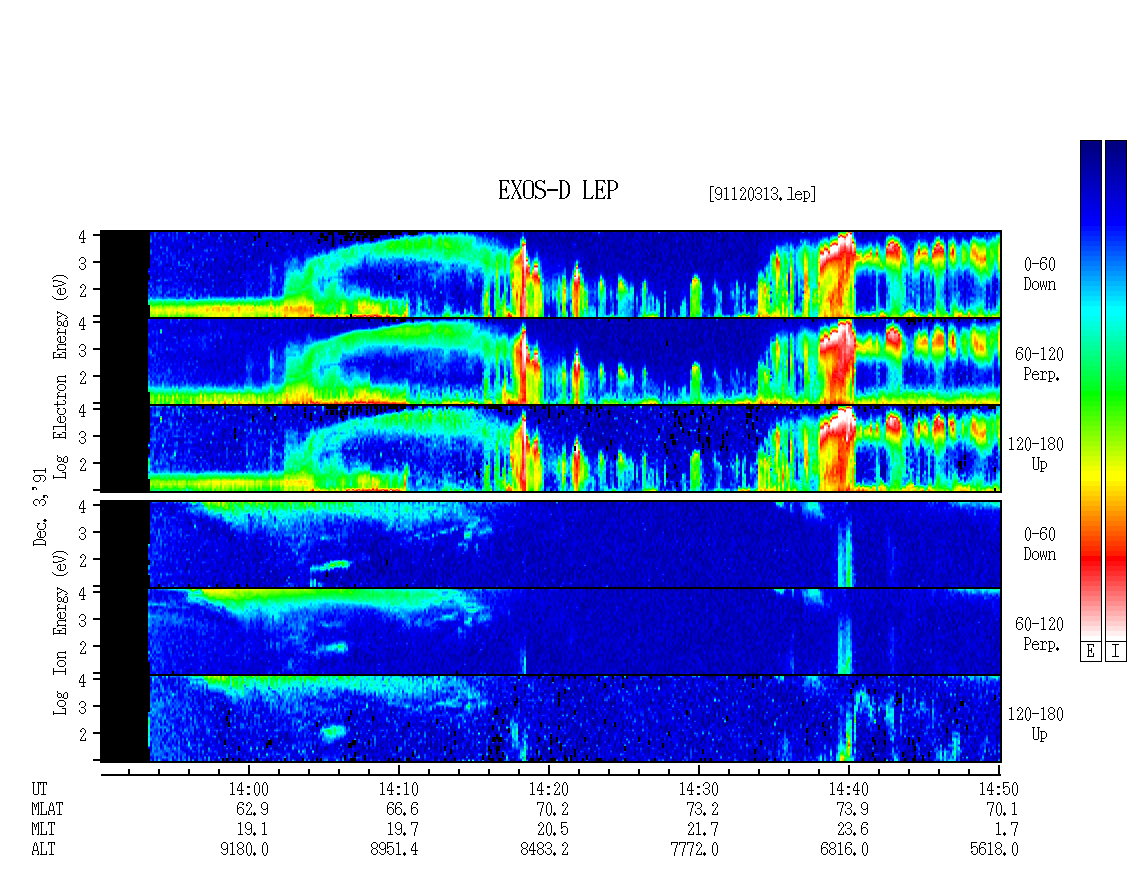Click the ALT value 5618.0
The image size is (1130, 875).
(x=995, y=850)
